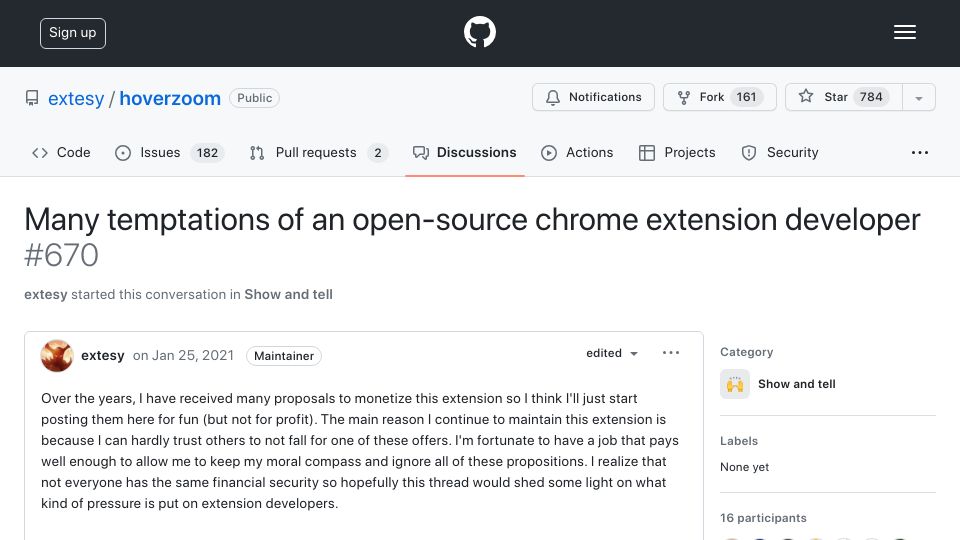Open the Pull requests tab
960x540 pixels.
[318, 152]
